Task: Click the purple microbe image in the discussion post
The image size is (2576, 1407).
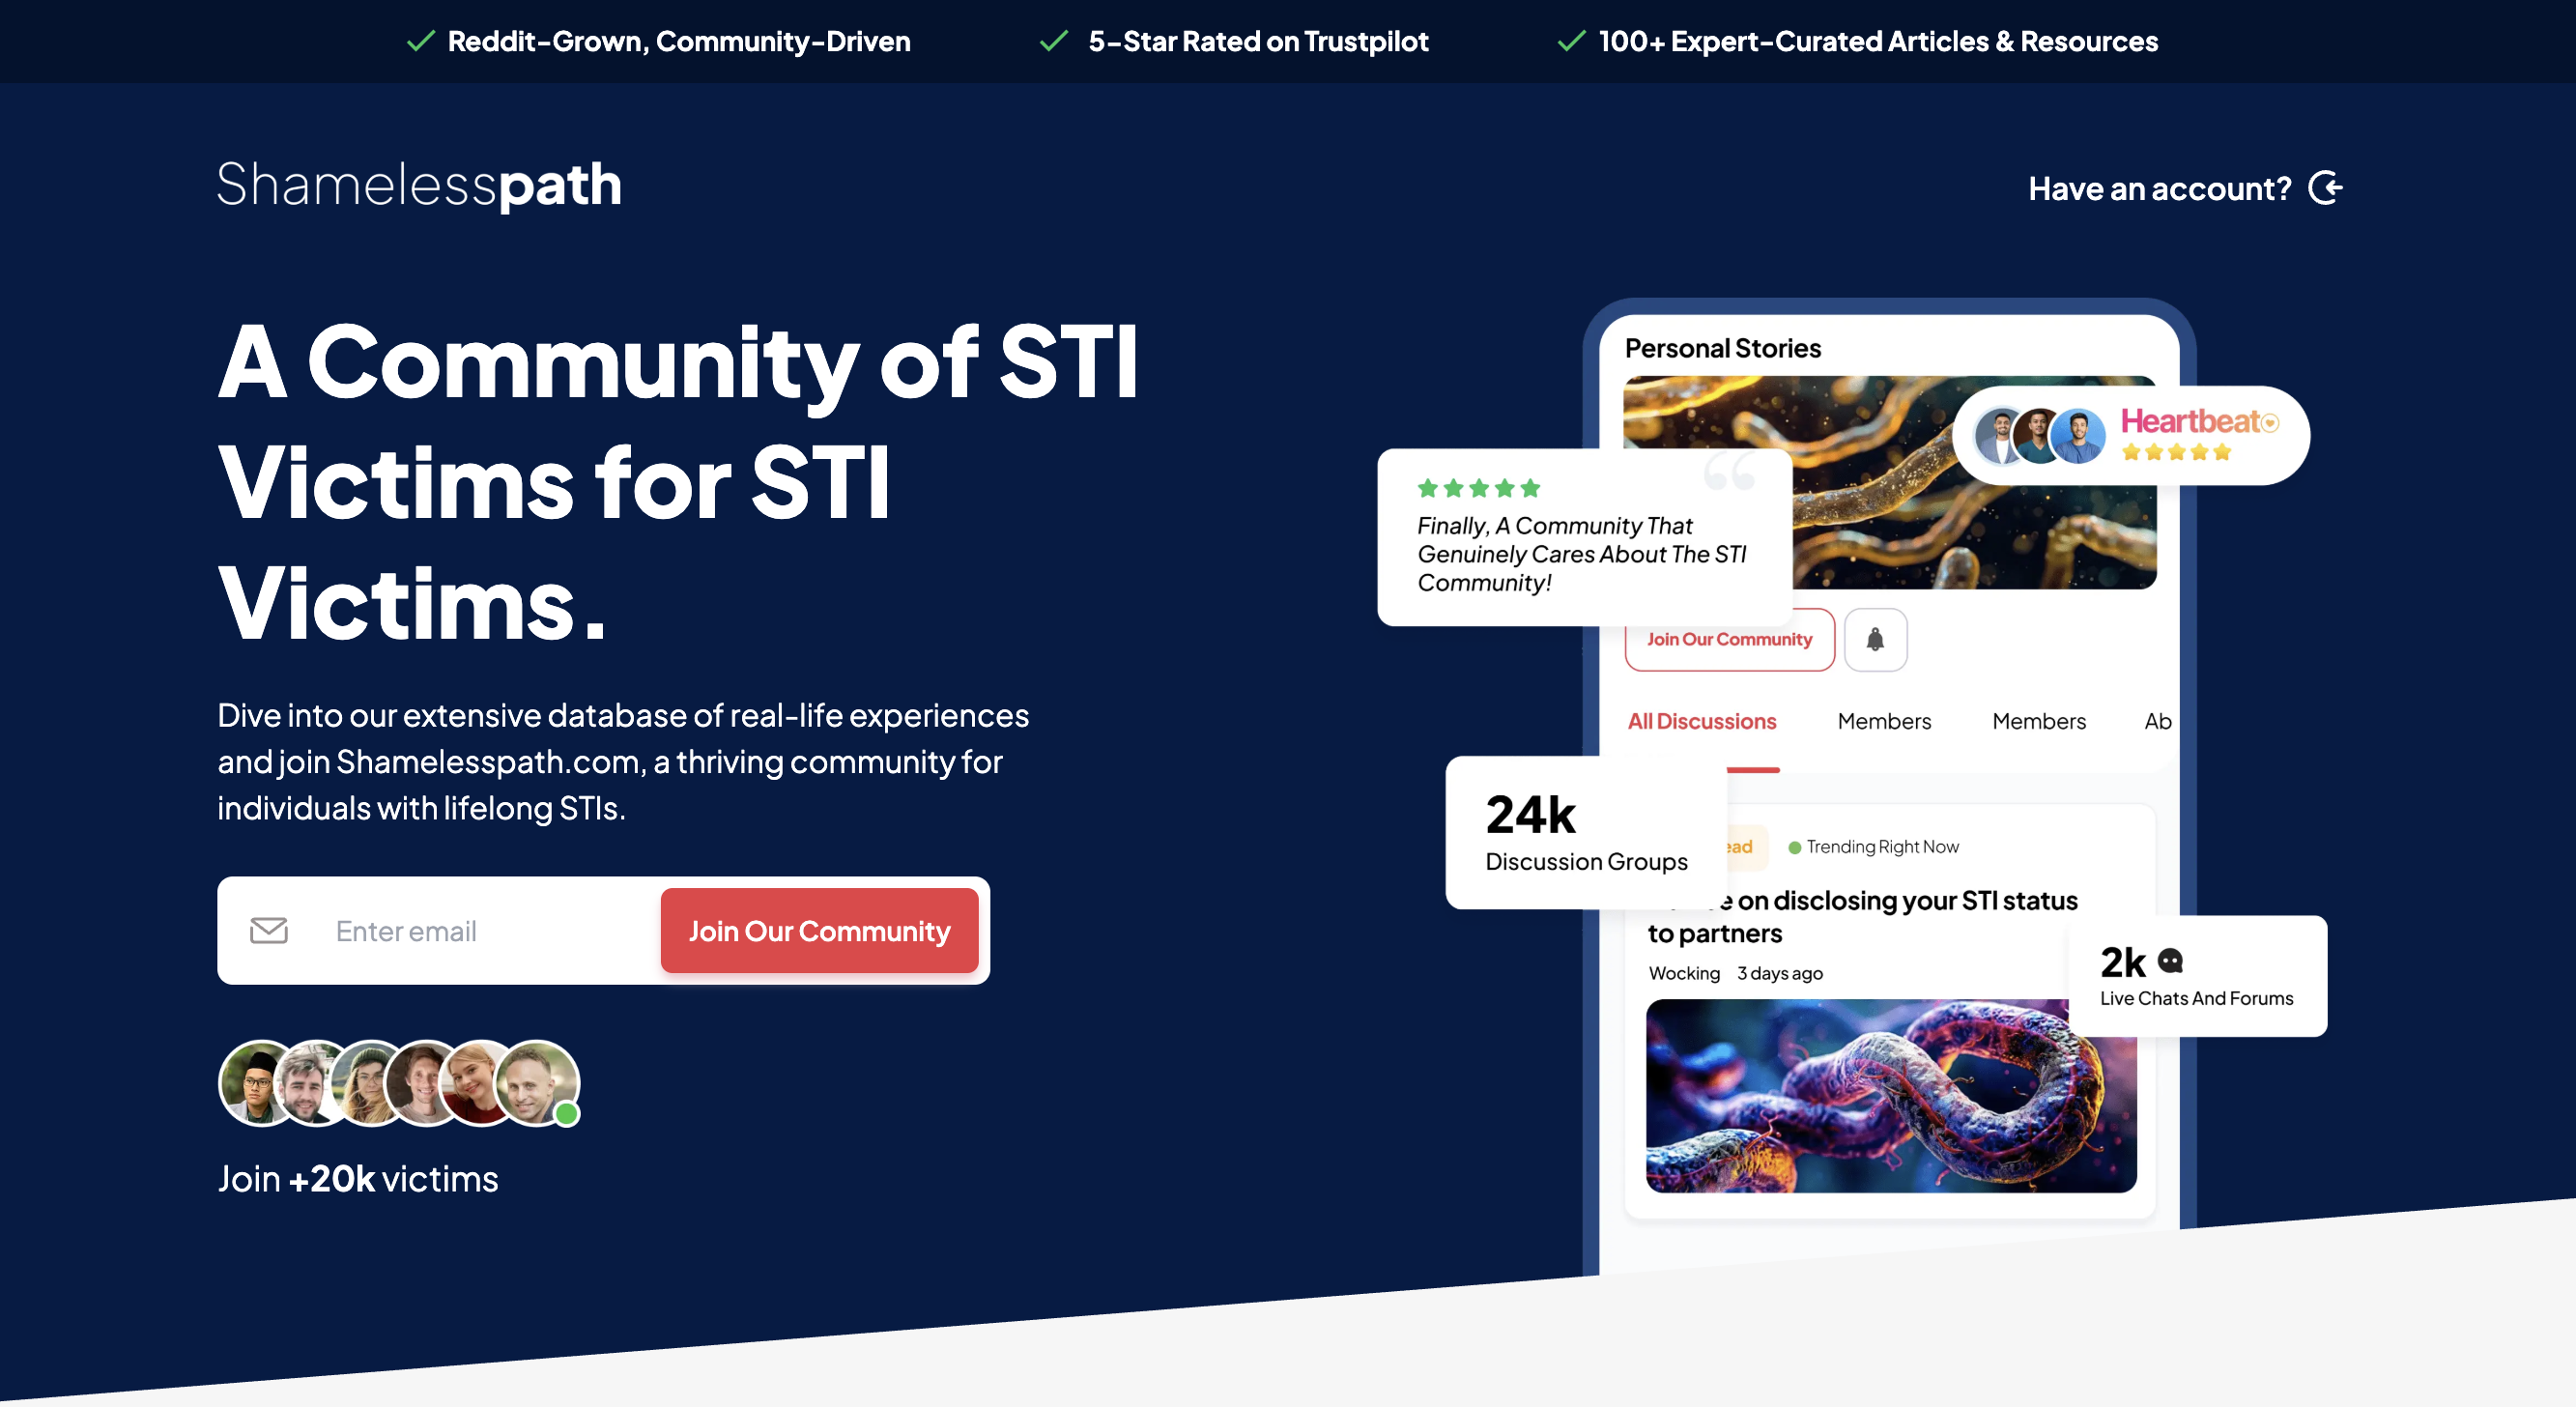Action: click(1891, 1096)
